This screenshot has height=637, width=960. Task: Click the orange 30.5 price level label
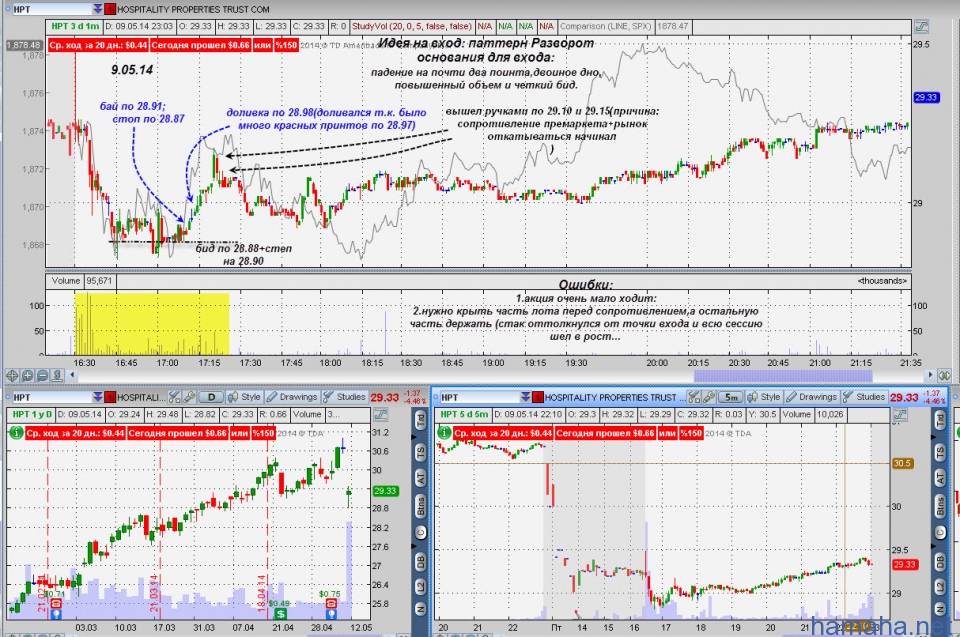point(902,463)
